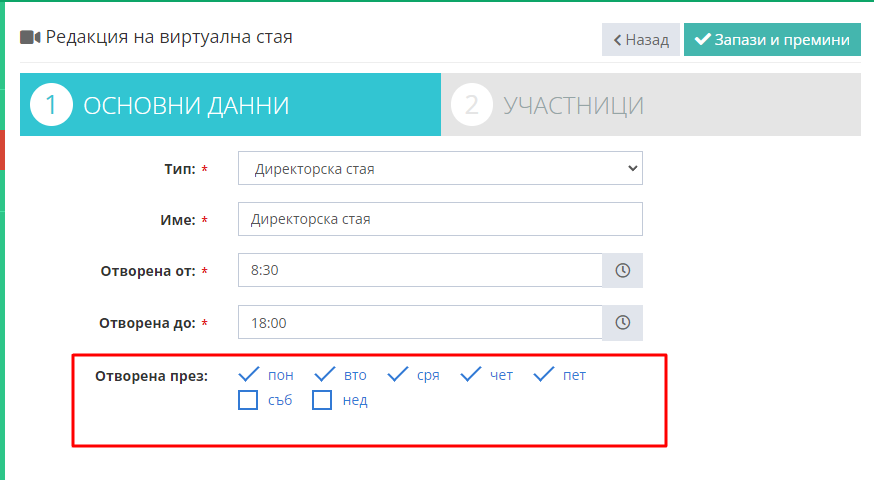874x480 pixels.
Task: Click 'Запази и премини' save button
Action: coord(773,40)
